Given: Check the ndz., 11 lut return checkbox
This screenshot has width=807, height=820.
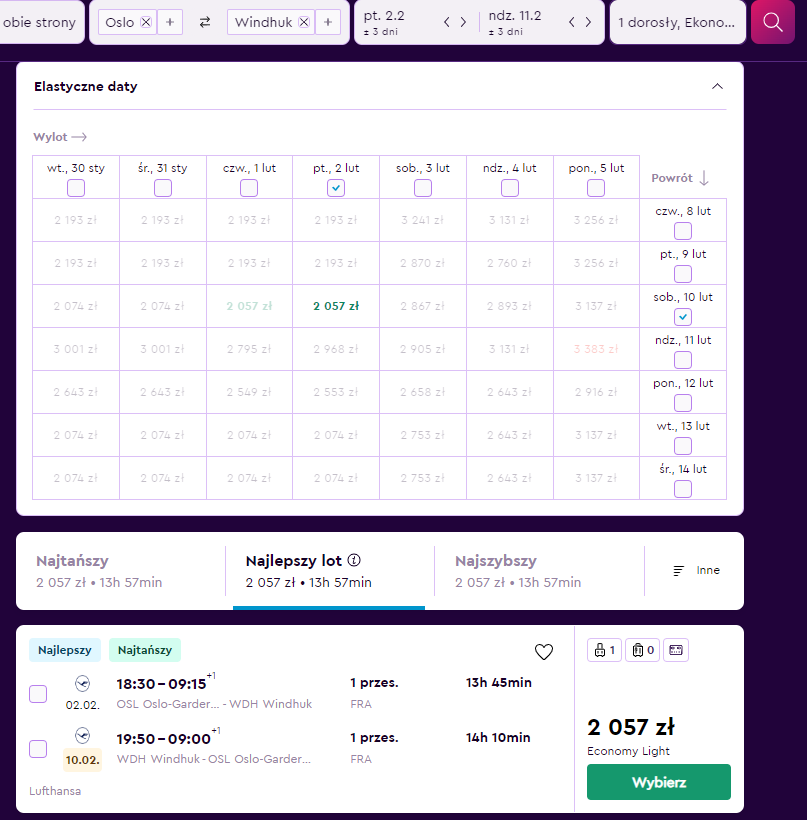Looking at the screenshot, I should (x=683, y=360).
